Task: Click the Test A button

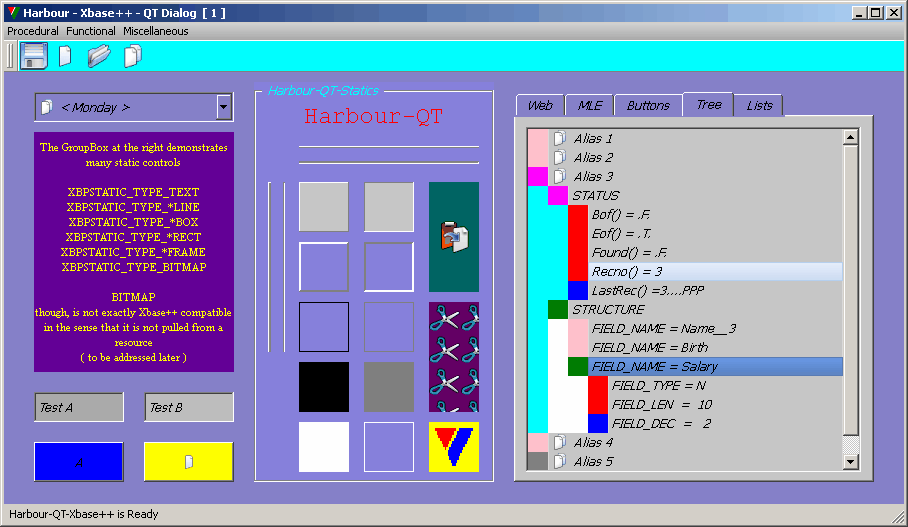Action: pyautogui.click(x=79, y=407)
